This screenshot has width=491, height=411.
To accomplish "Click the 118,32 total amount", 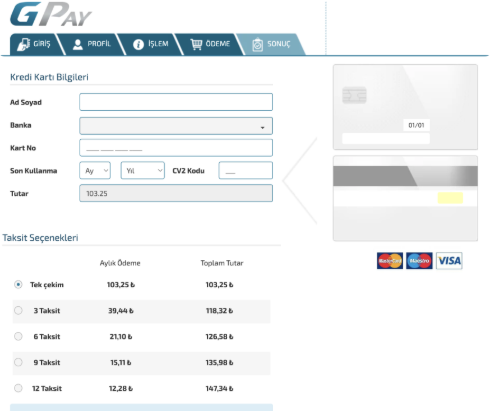I will [219, 311].
